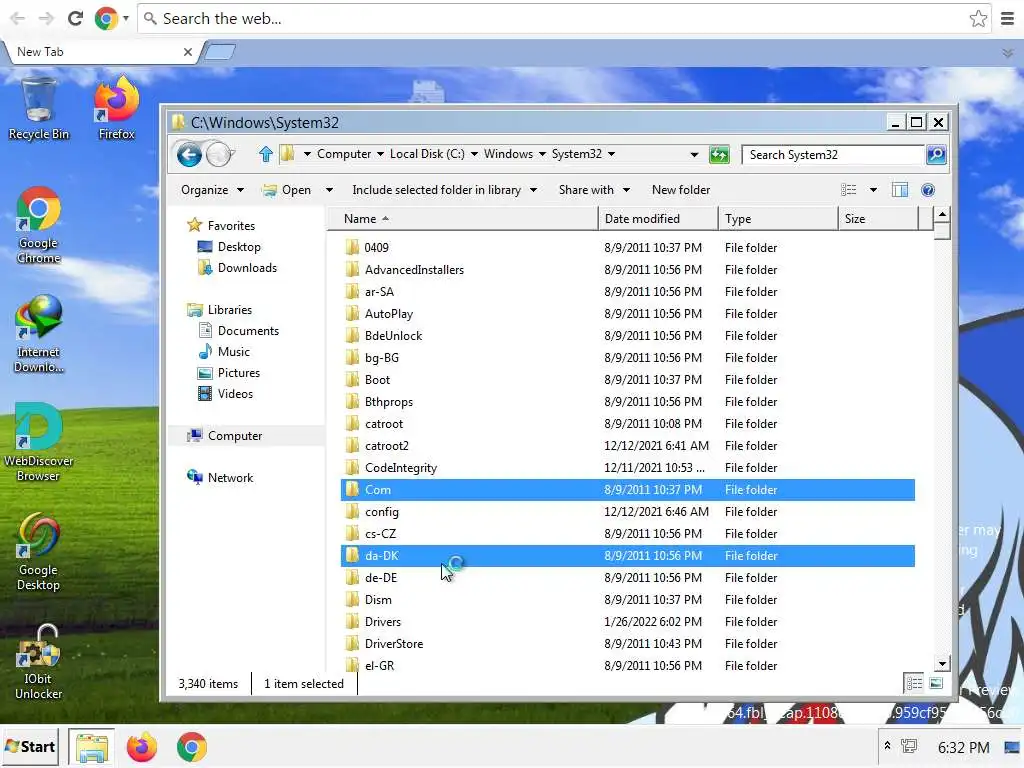Image resolution: width=1024 pixels, height=768 pixels.
Task: Sort by the Date modified column
Action: [x=658, y=219]
